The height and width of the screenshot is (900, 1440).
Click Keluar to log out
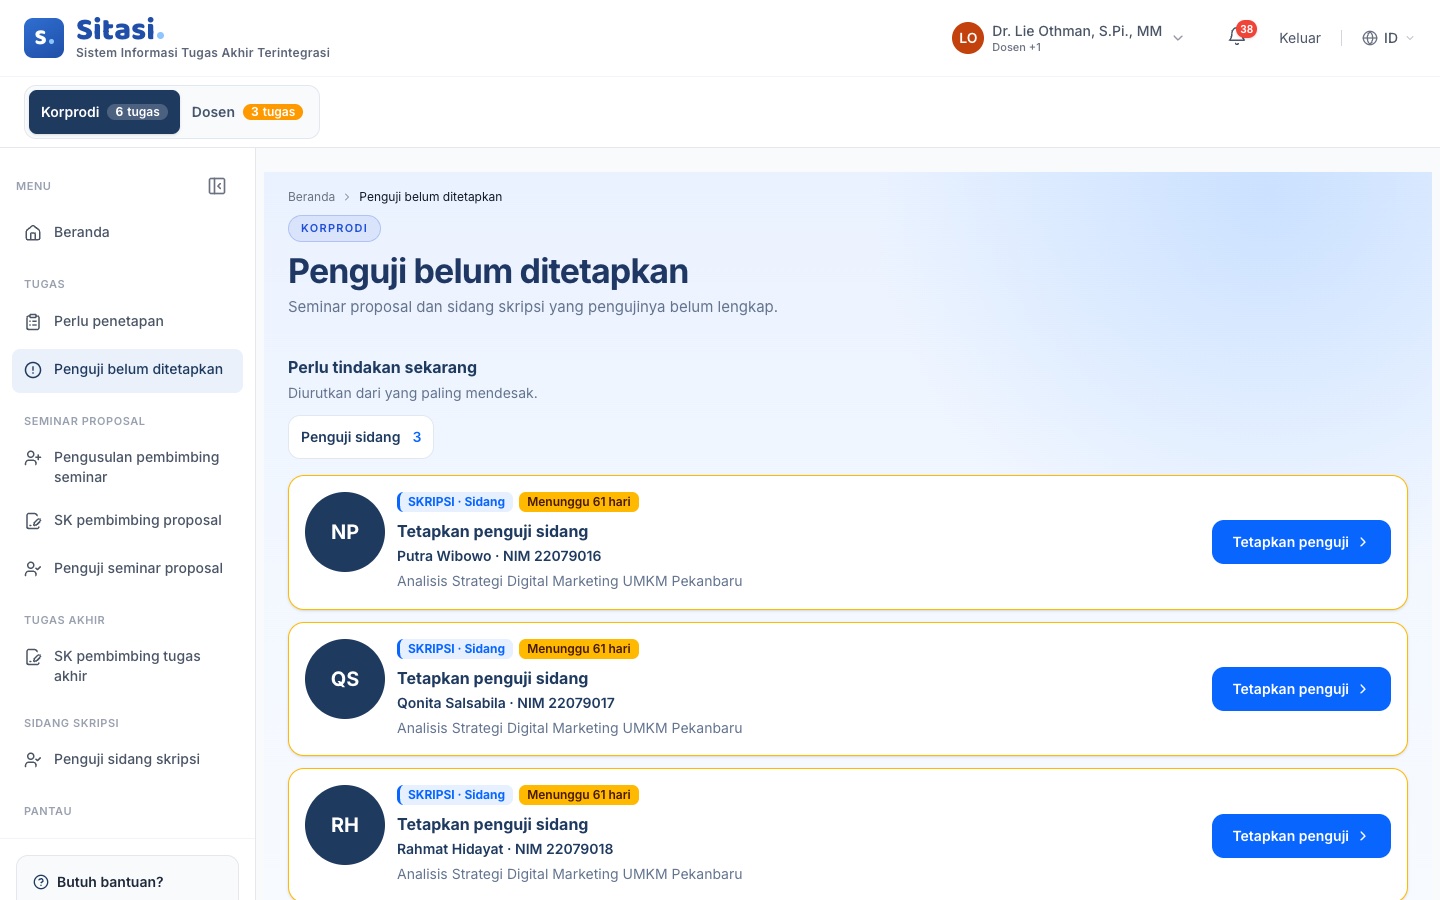1300,38
